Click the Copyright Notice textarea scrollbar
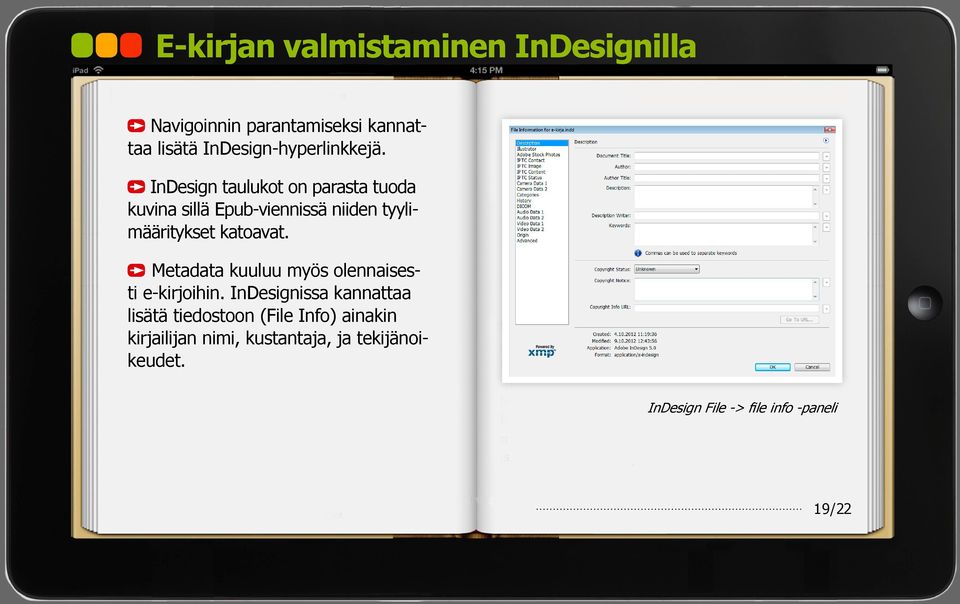 (x=815, y=289)
